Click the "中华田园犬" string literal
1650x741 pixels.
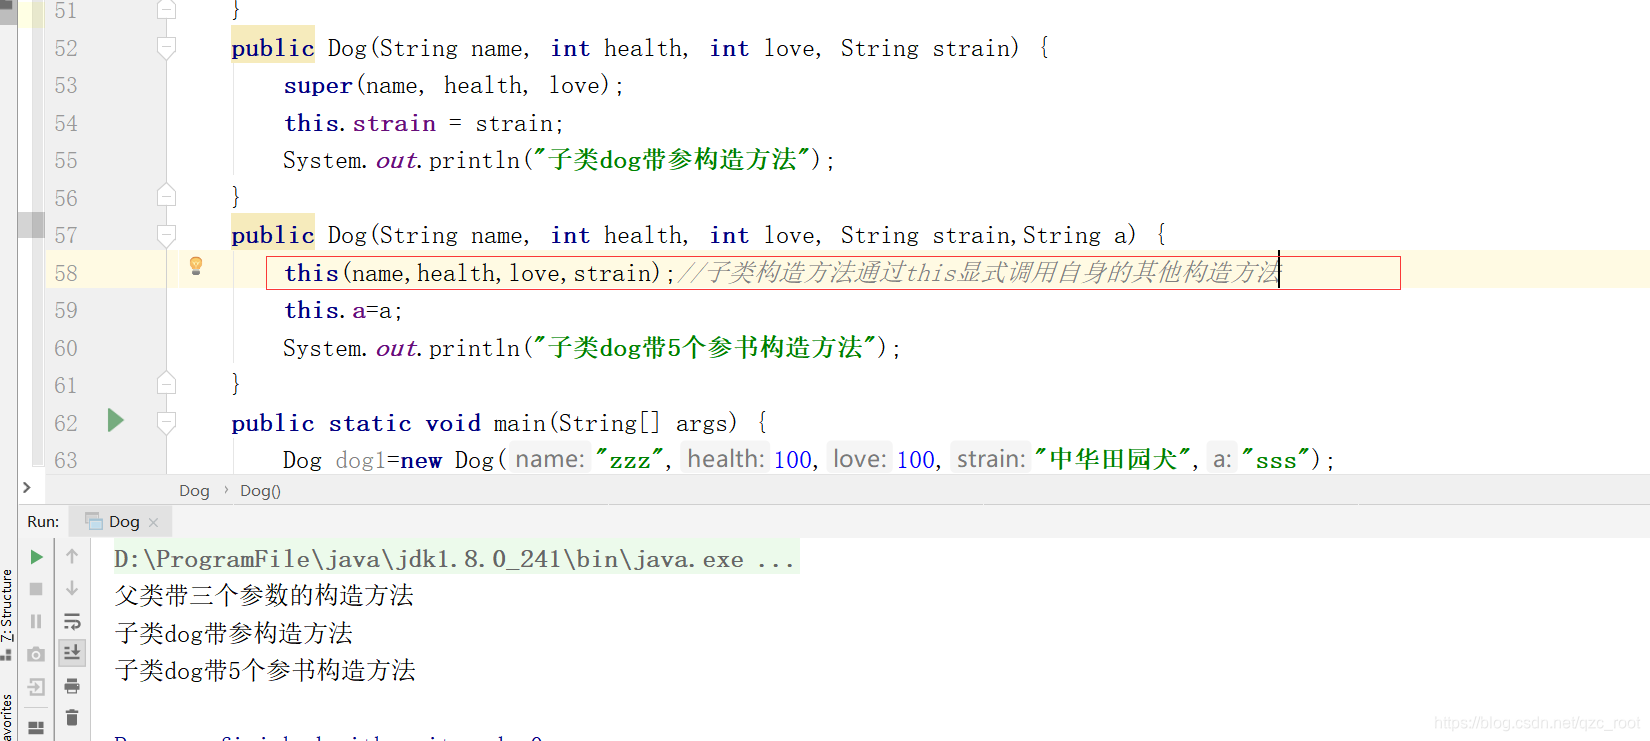[x=1113, y=459]
